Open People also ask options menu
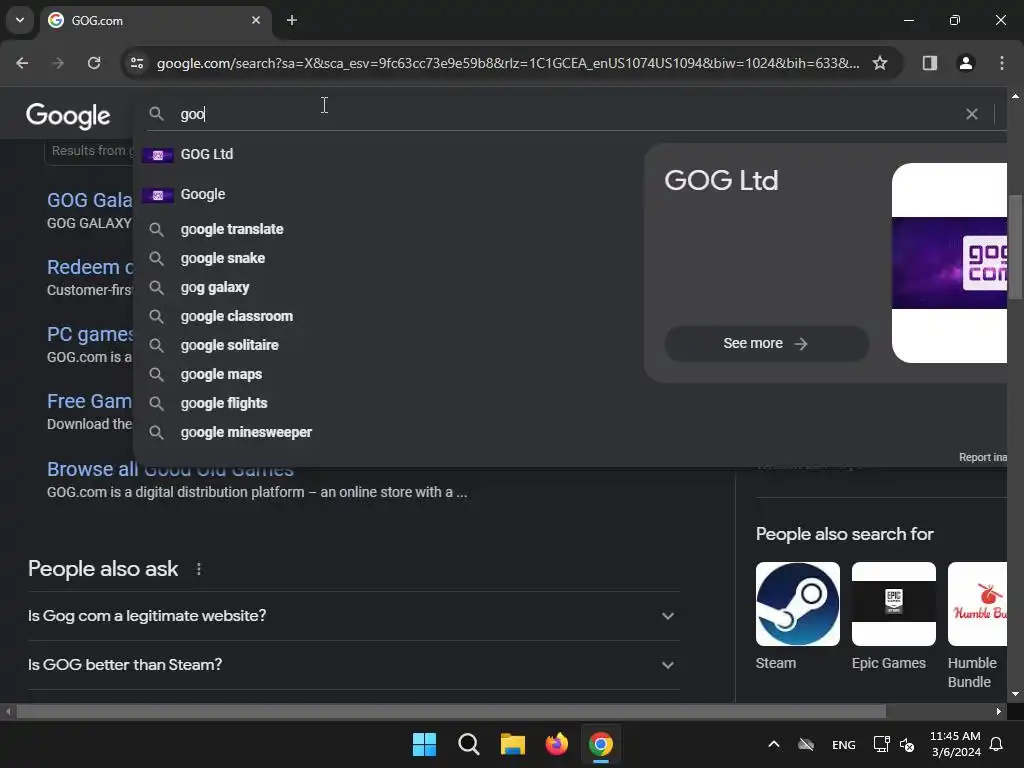This screenshot has width=1024, height=768. tap(199, 569)
